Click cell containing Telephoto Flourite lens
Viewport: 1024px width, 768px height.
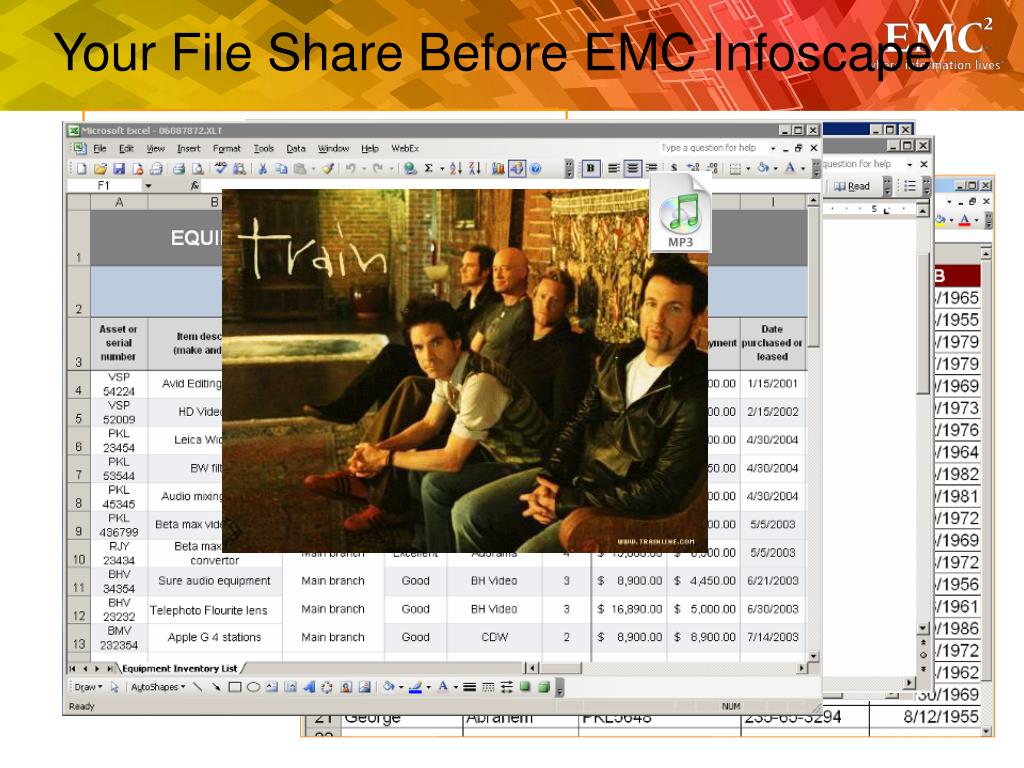[x=214, y=610]
